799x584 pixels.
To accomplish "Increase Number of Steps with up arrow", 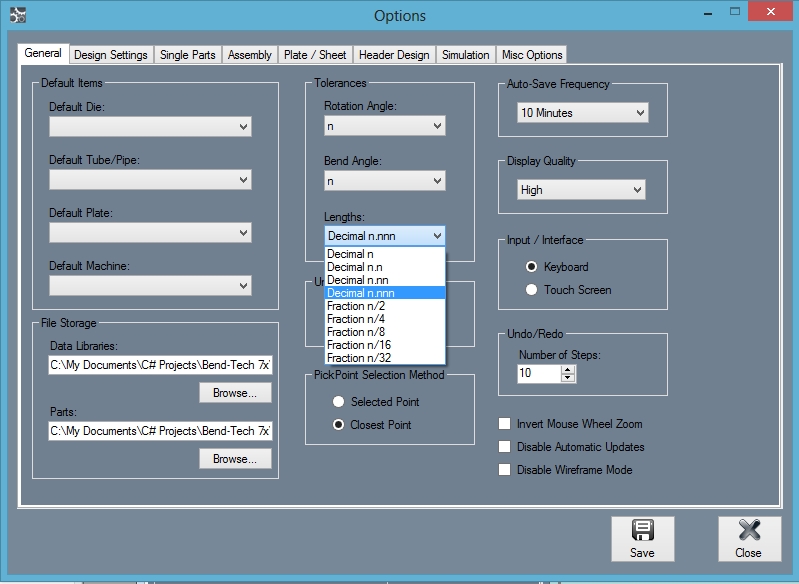I will click(x=569, y=369).
